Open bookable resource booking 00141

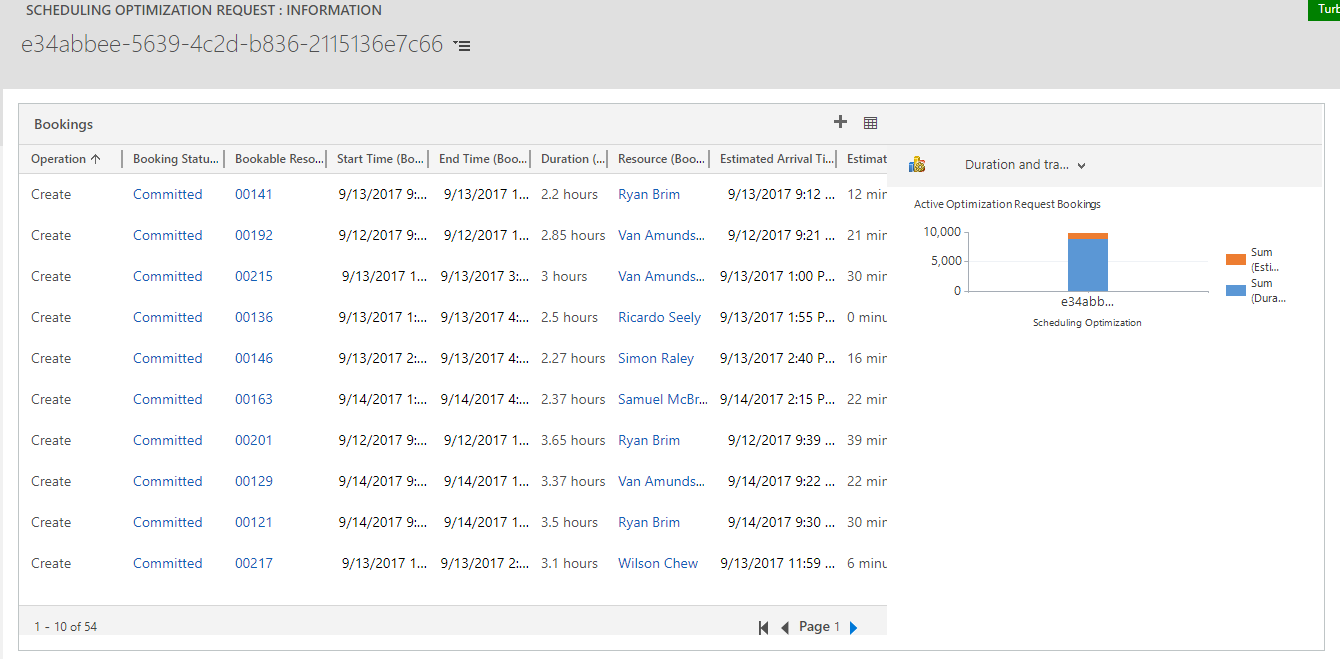tap(253, 194)
